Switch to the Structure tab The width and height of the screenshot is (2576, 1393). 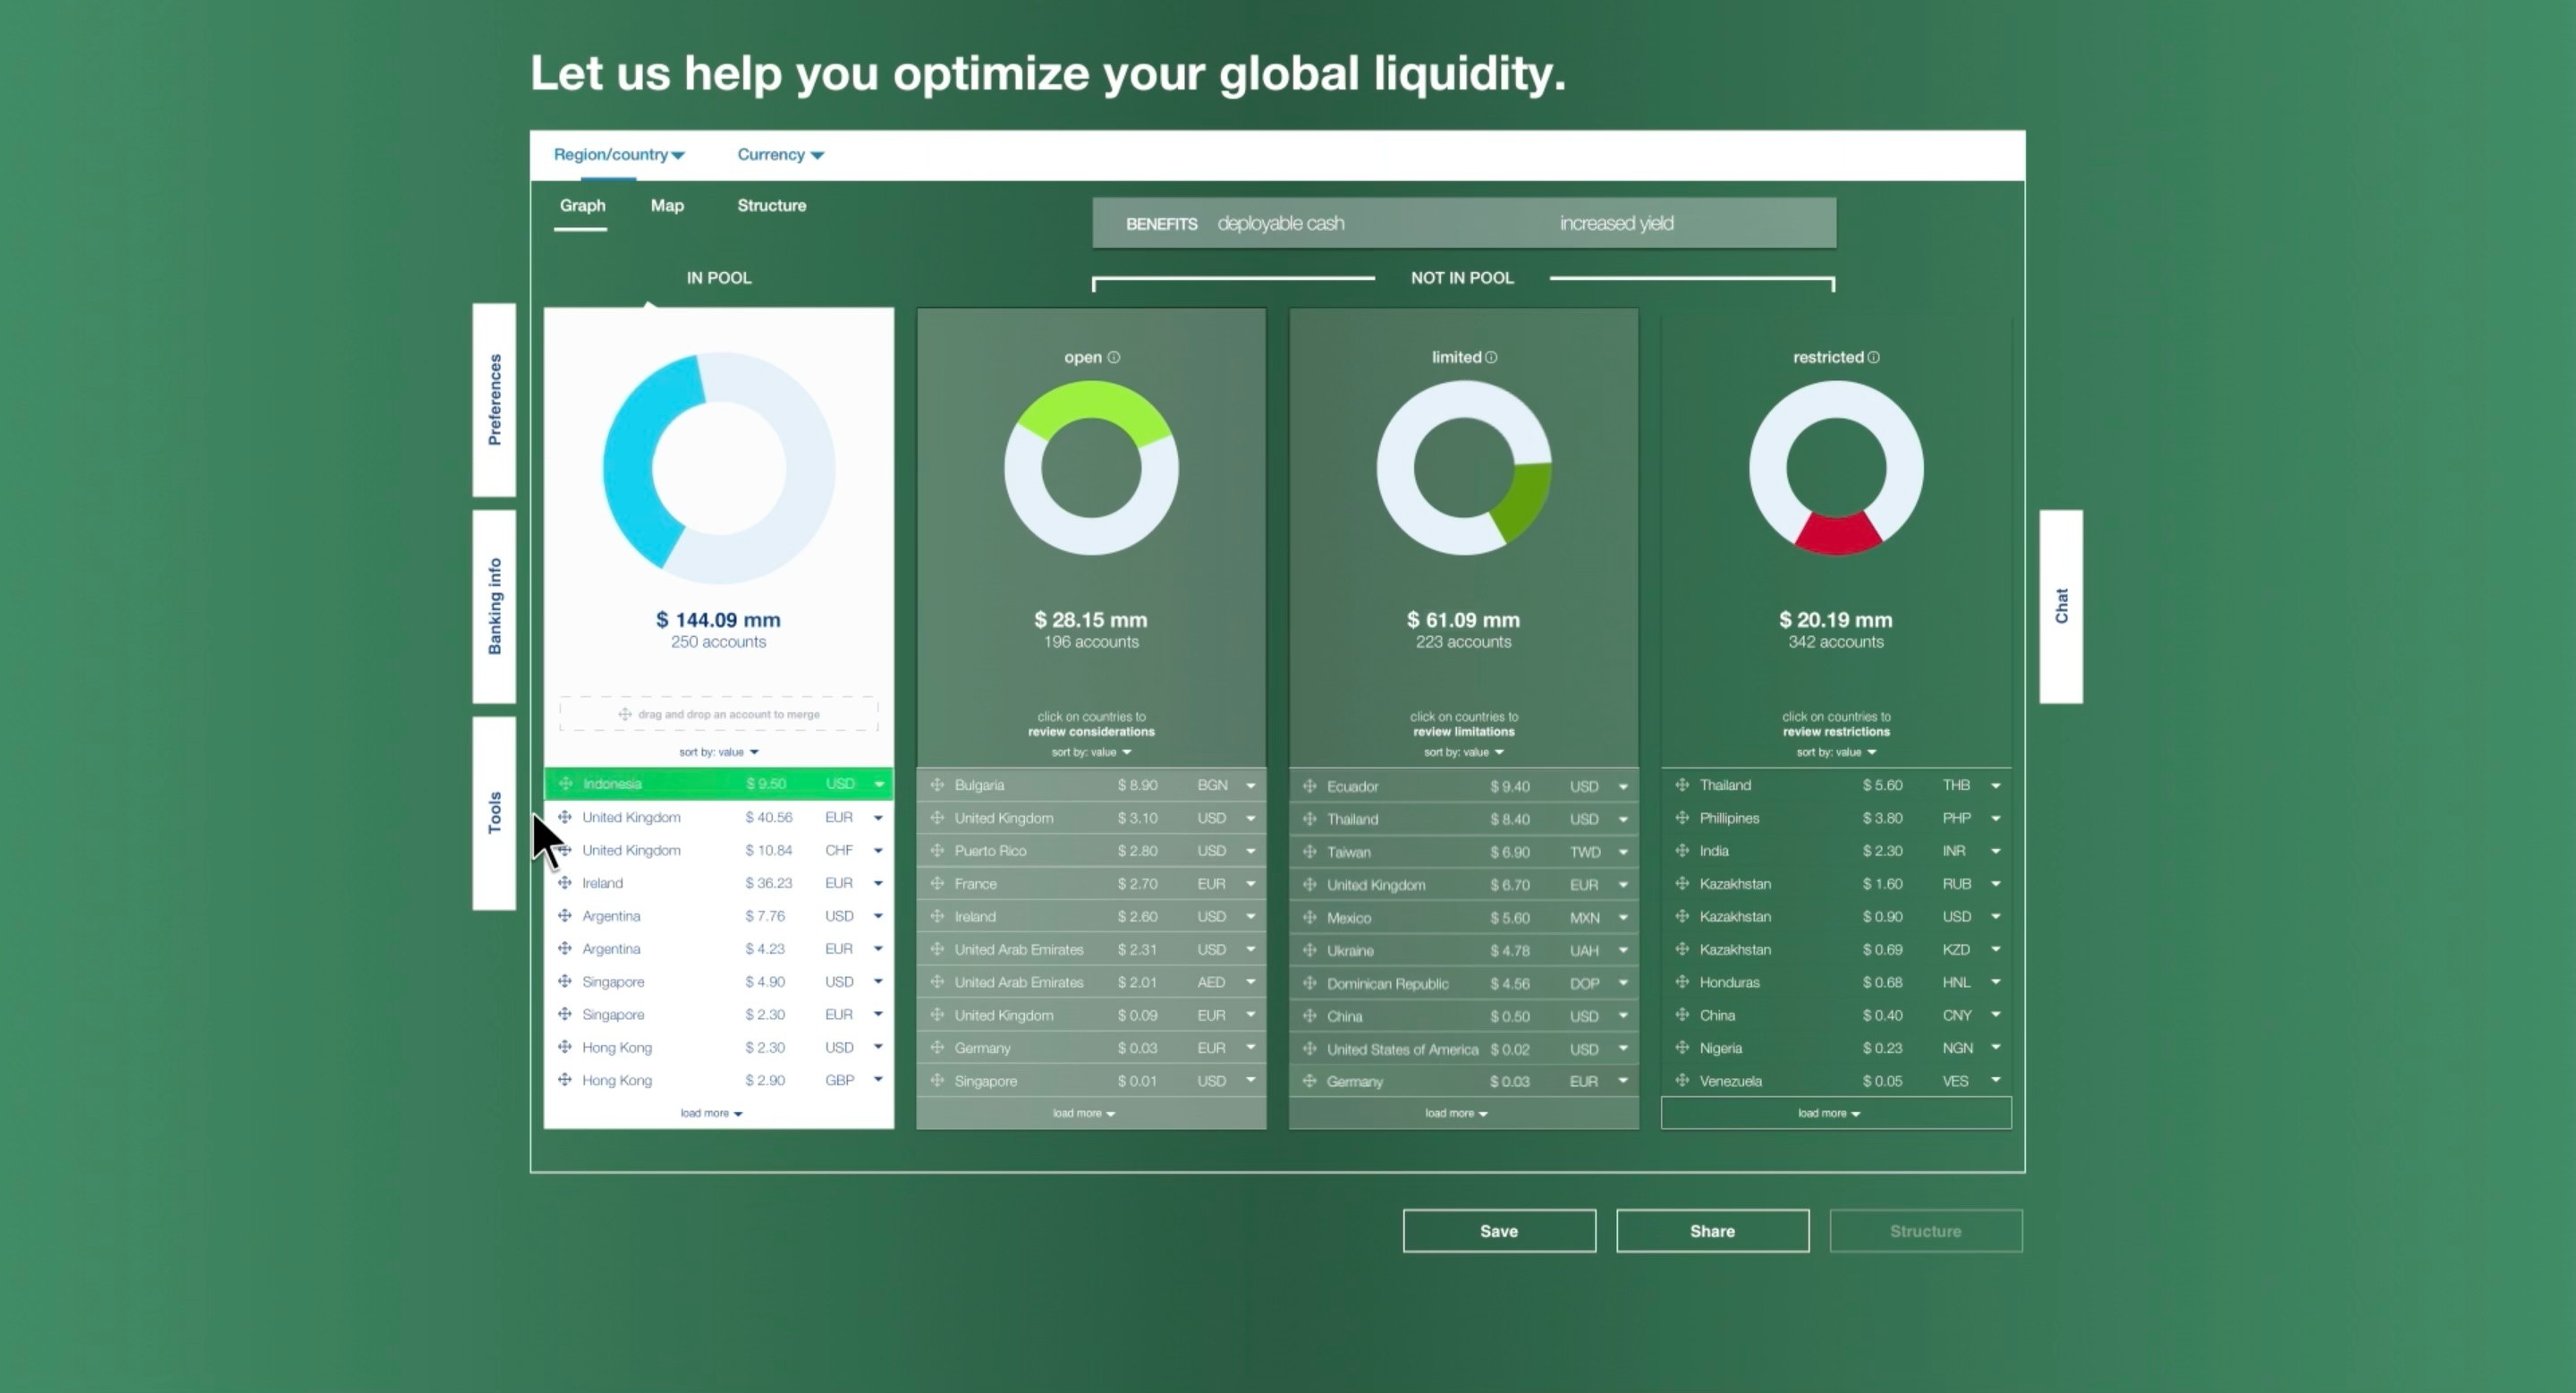coord(771,205)
